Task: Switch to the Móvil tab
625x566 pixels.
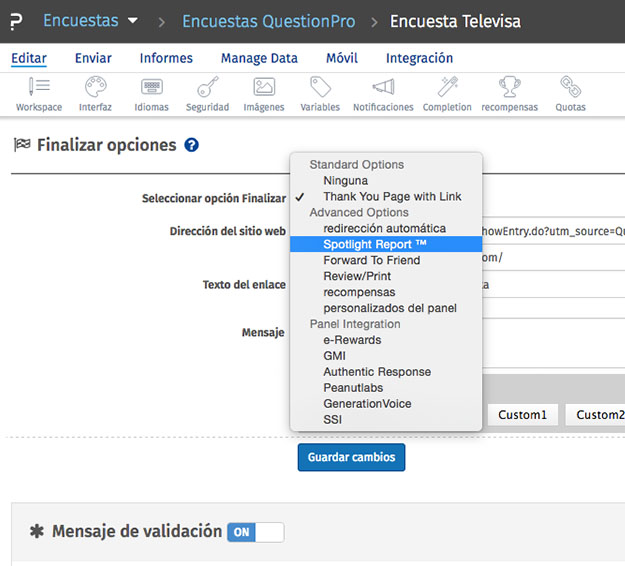Action: pyautogui.click(x=342, y=58)
